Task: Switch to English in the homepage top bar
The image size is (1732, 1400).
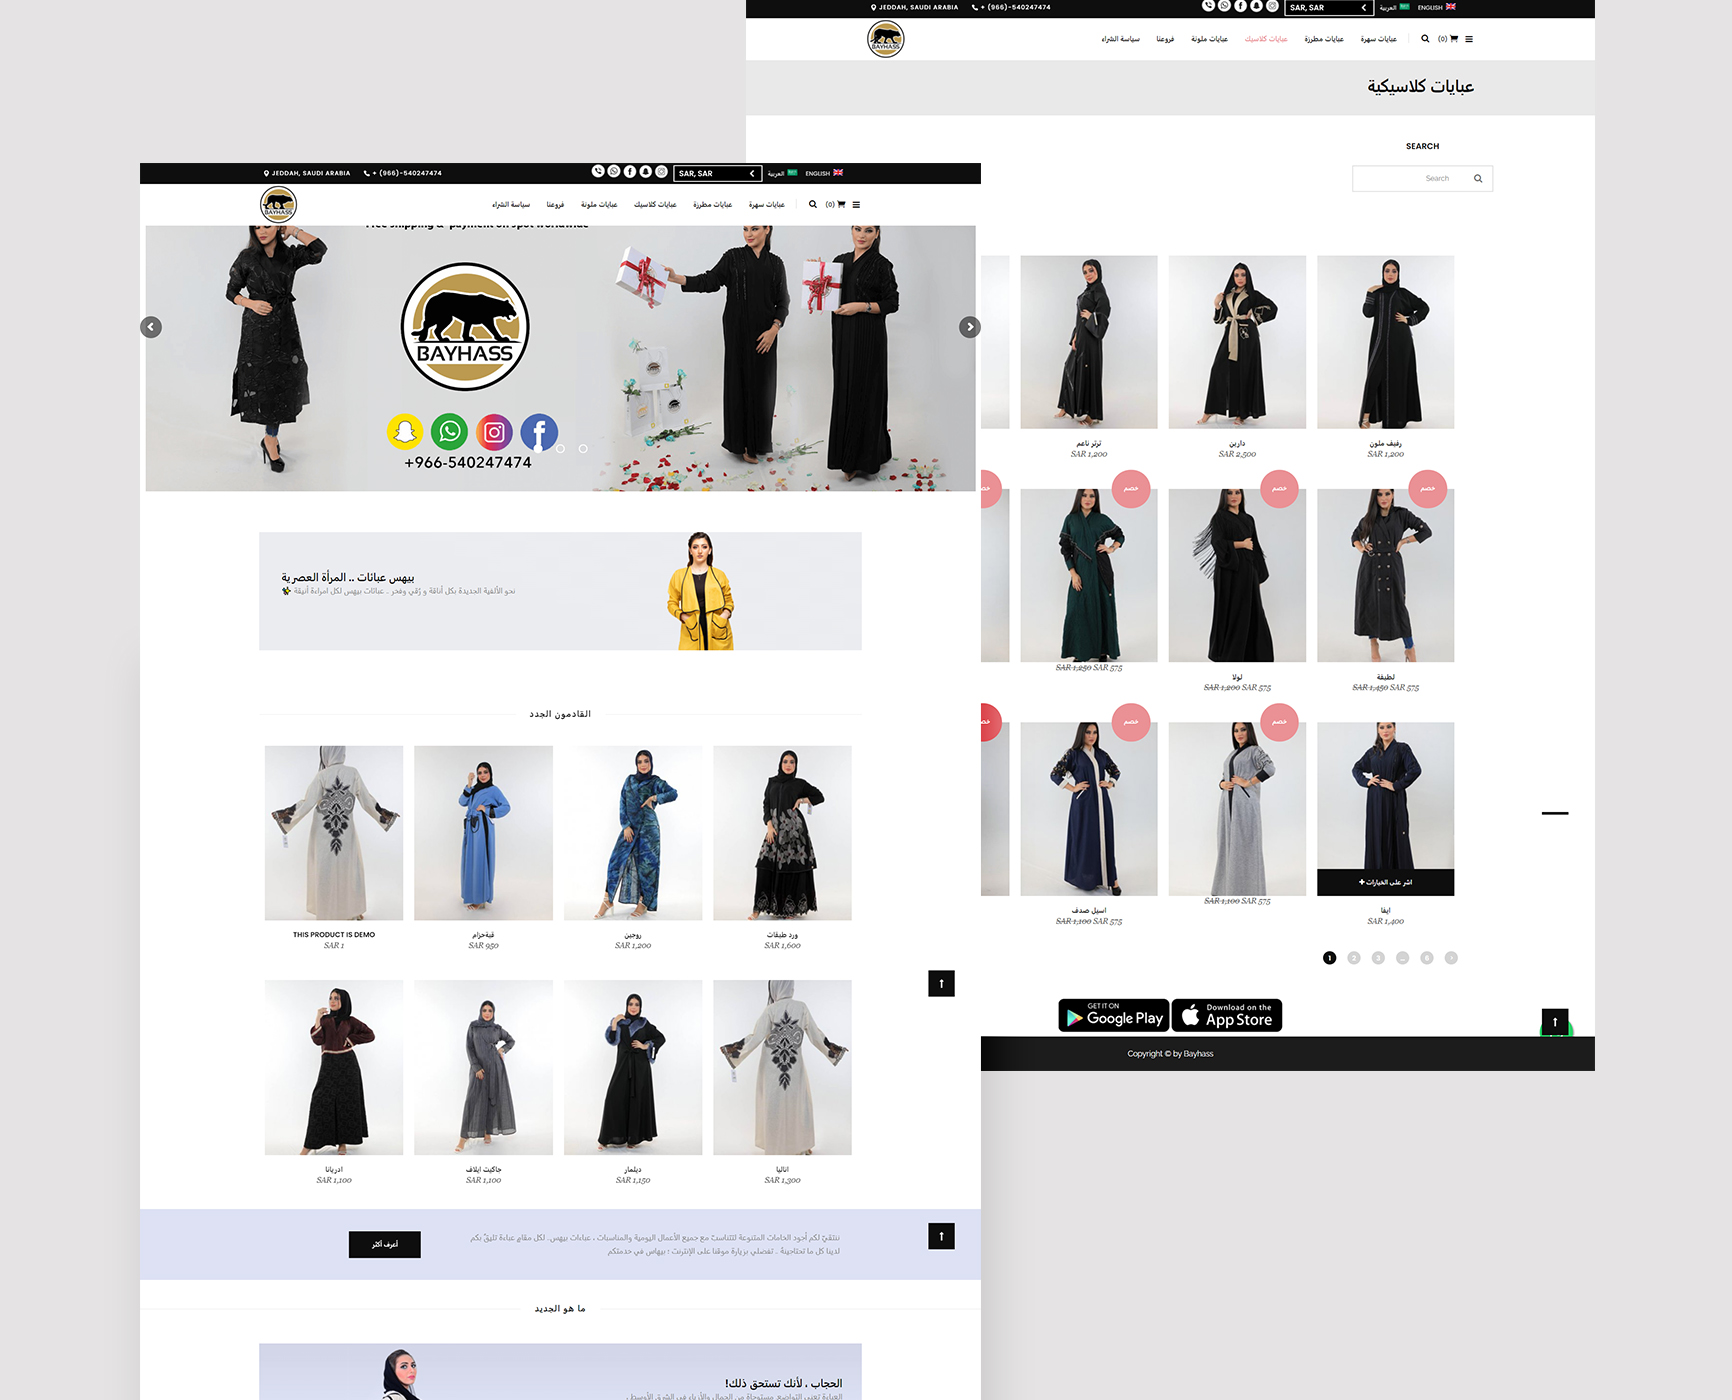Action: [x=824, y=173]
